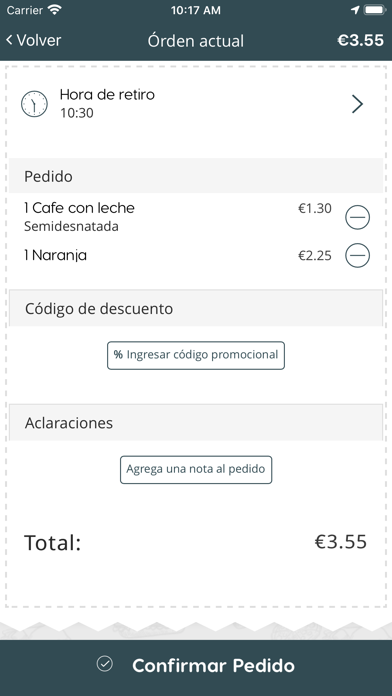Screen dimensions: 392x696
Task: Open pickup time with right chevron
Action: (357, 104)
